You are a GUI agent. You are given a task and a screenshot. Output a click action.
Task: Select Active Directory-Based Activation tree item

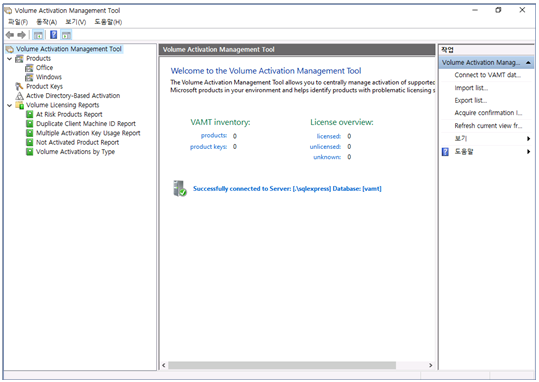click(73, 96)
